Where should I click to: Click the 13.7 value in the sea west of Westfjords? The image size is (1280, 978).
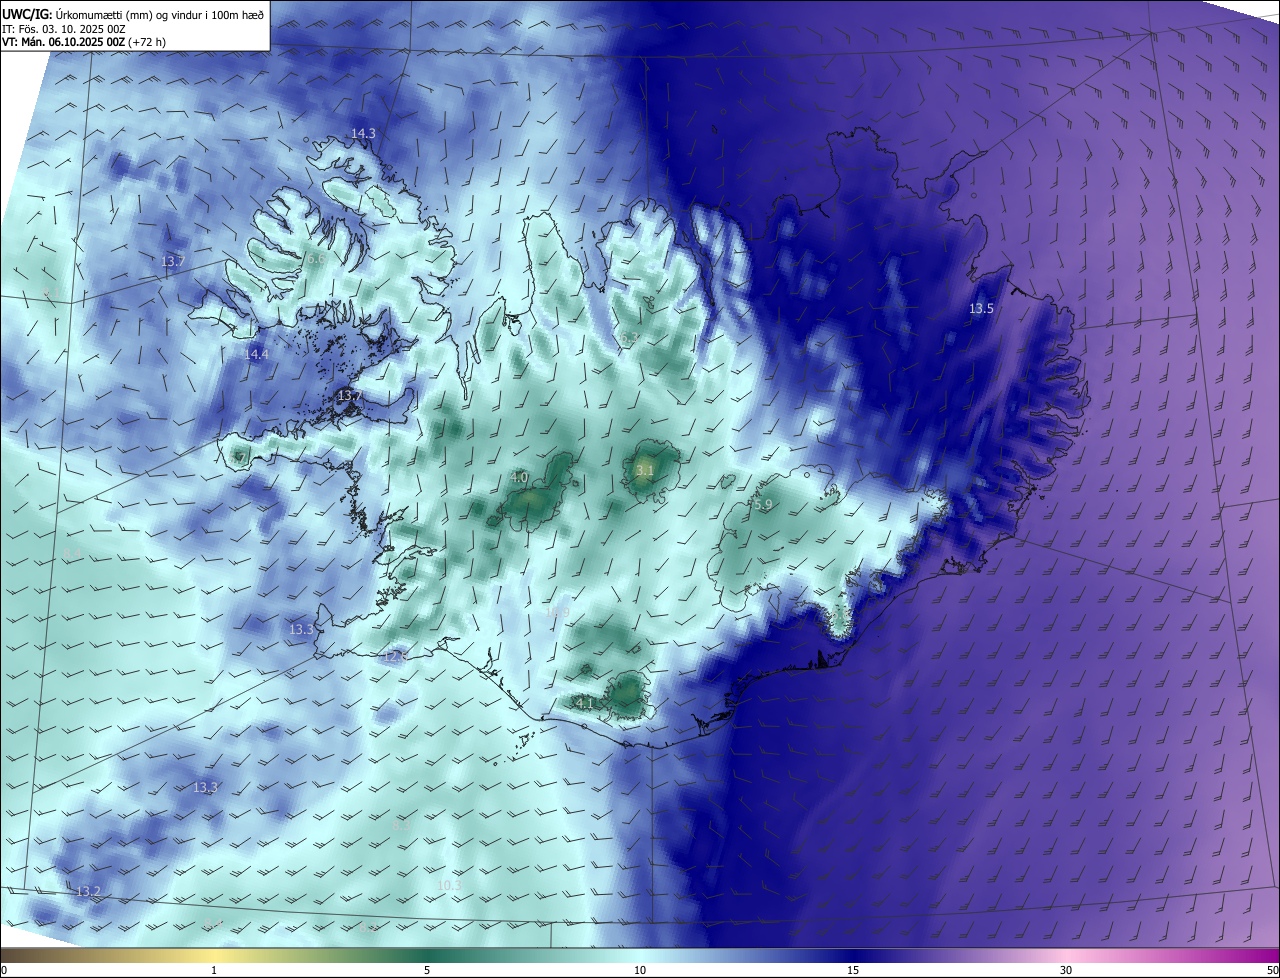point(173,261)
